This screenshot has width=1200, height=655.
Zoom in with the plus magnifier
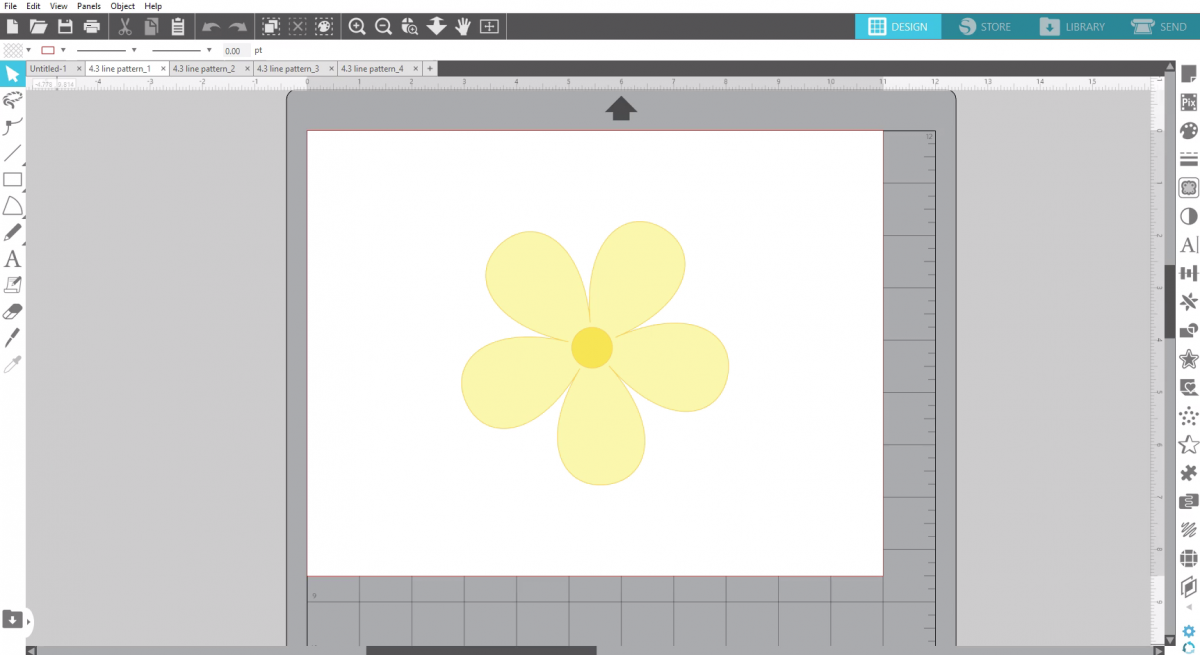coord(357,27)
